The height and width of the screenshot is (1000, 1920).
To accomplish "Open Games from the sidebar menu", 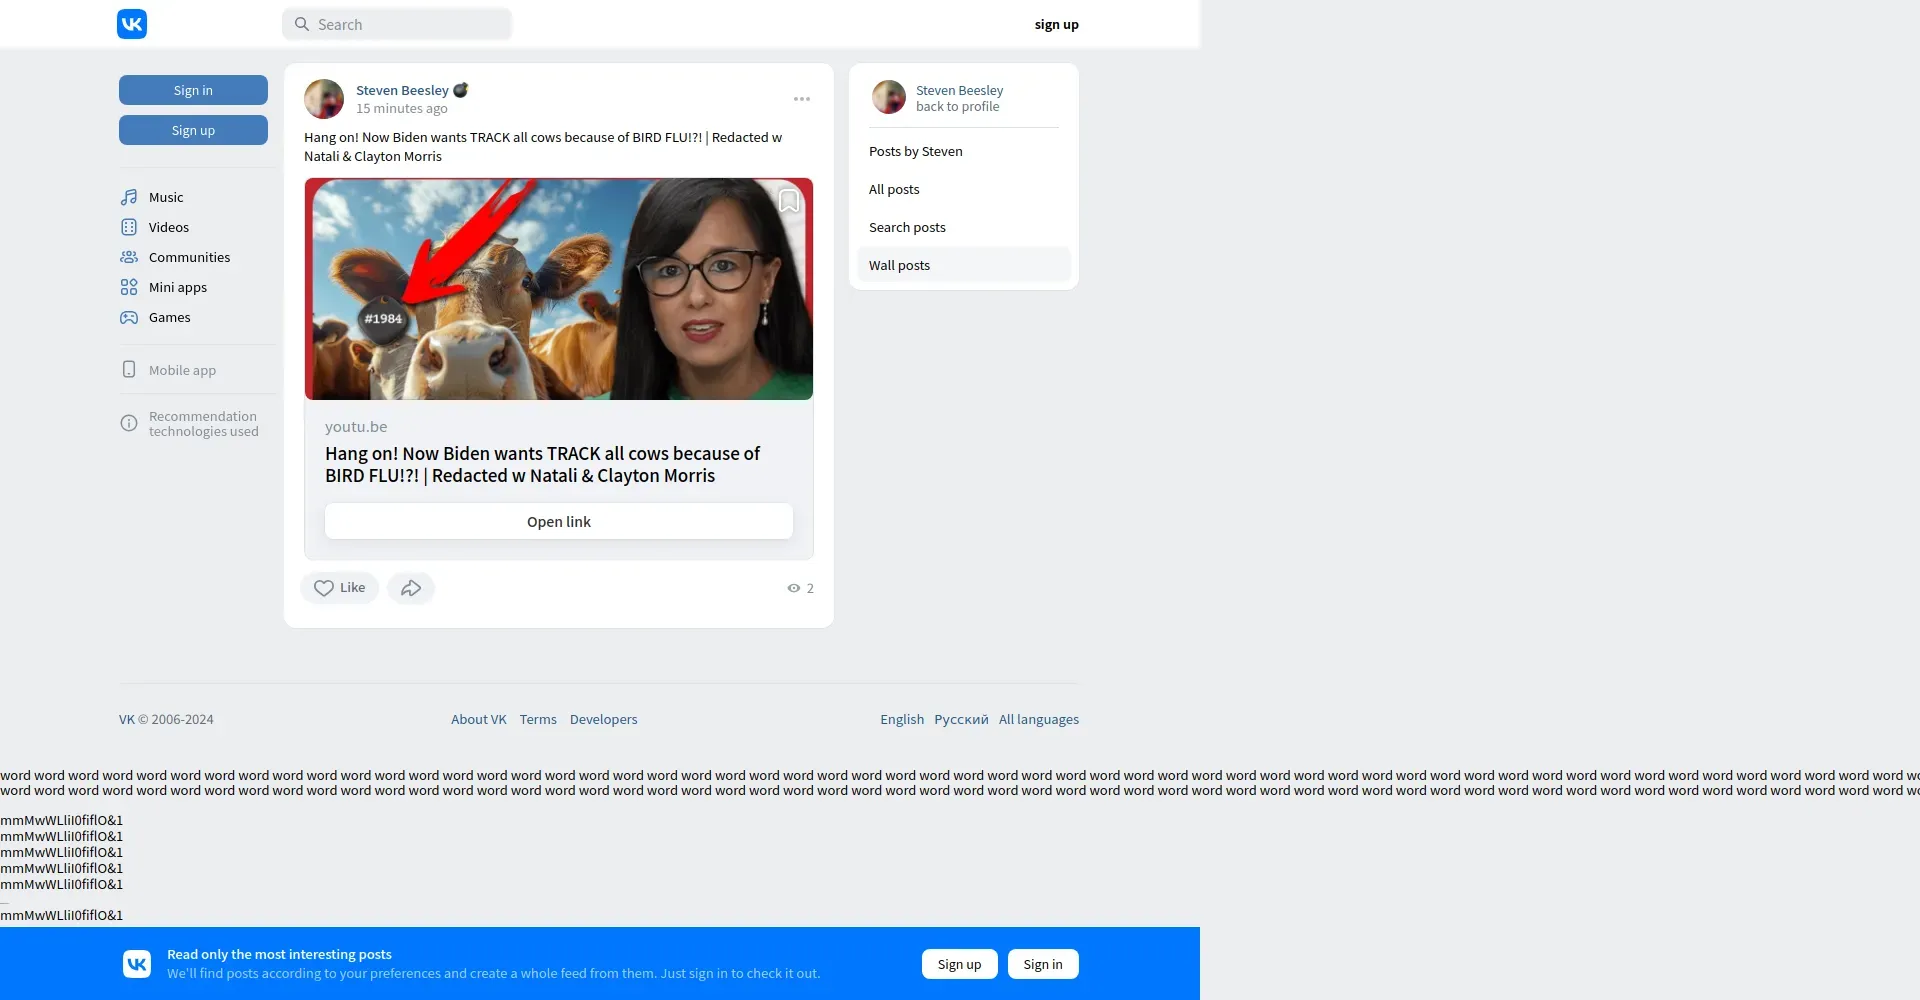I will coord(170,317).
